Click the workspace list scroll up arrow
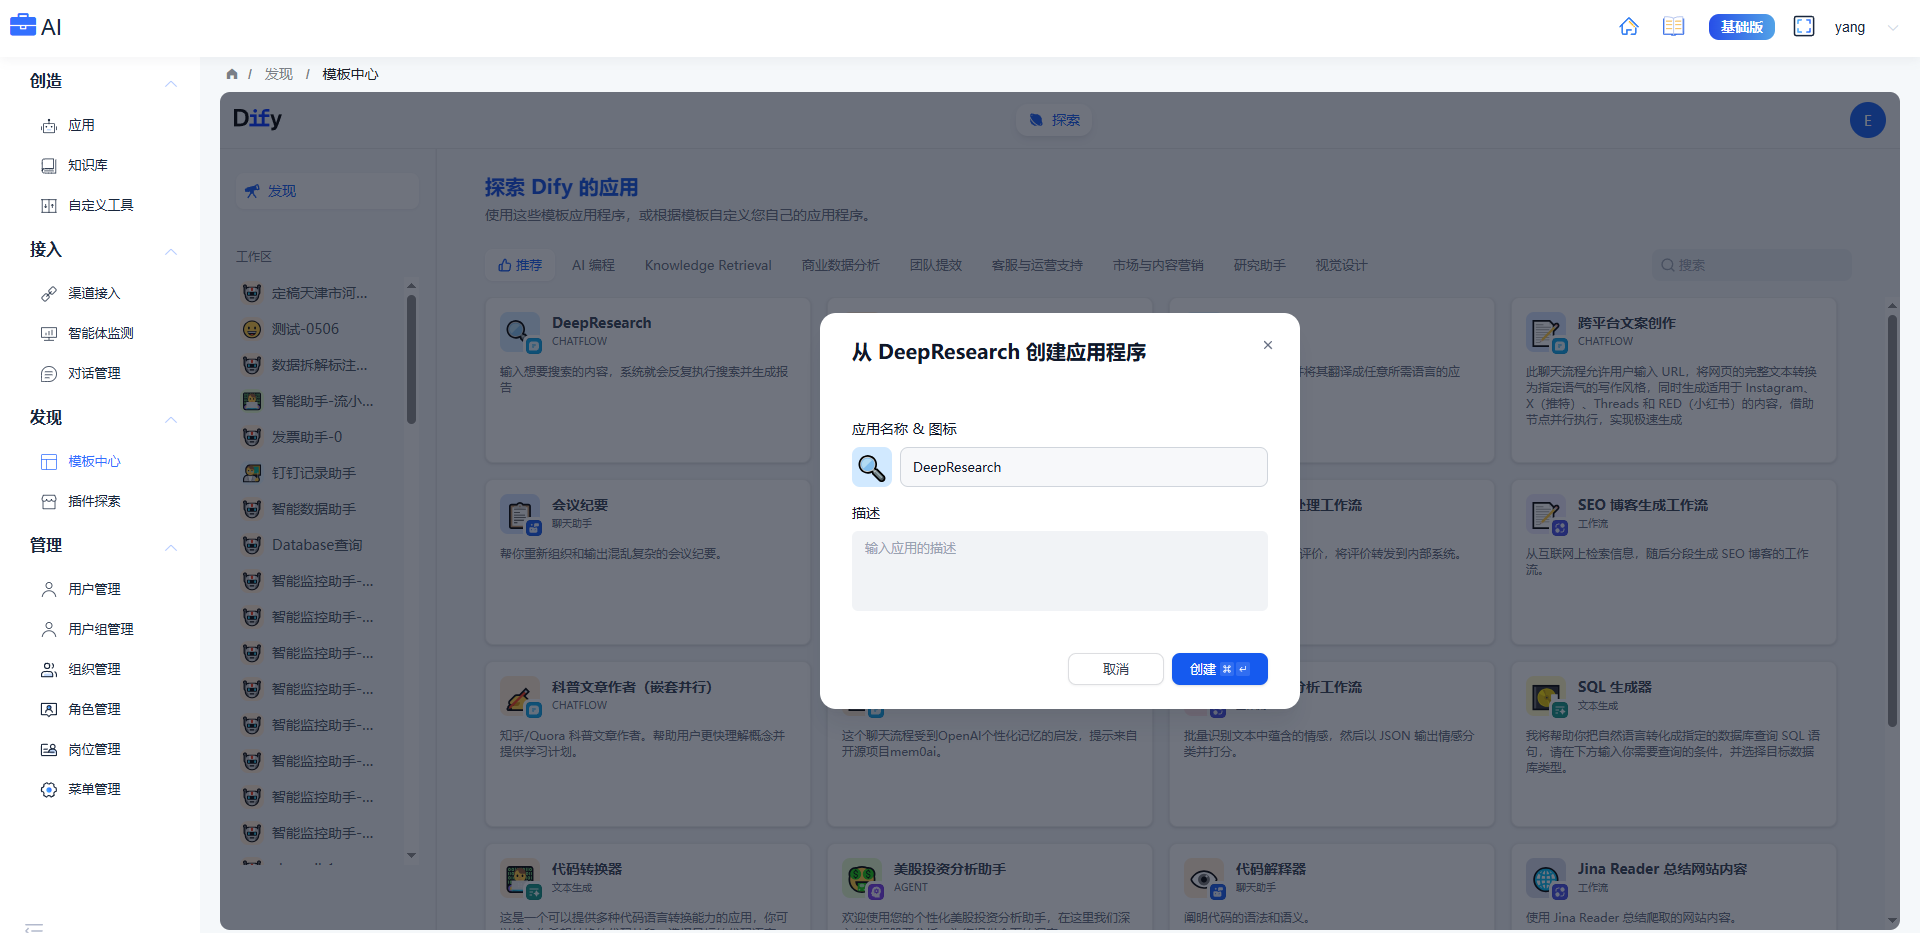 (x=411, y=286)
